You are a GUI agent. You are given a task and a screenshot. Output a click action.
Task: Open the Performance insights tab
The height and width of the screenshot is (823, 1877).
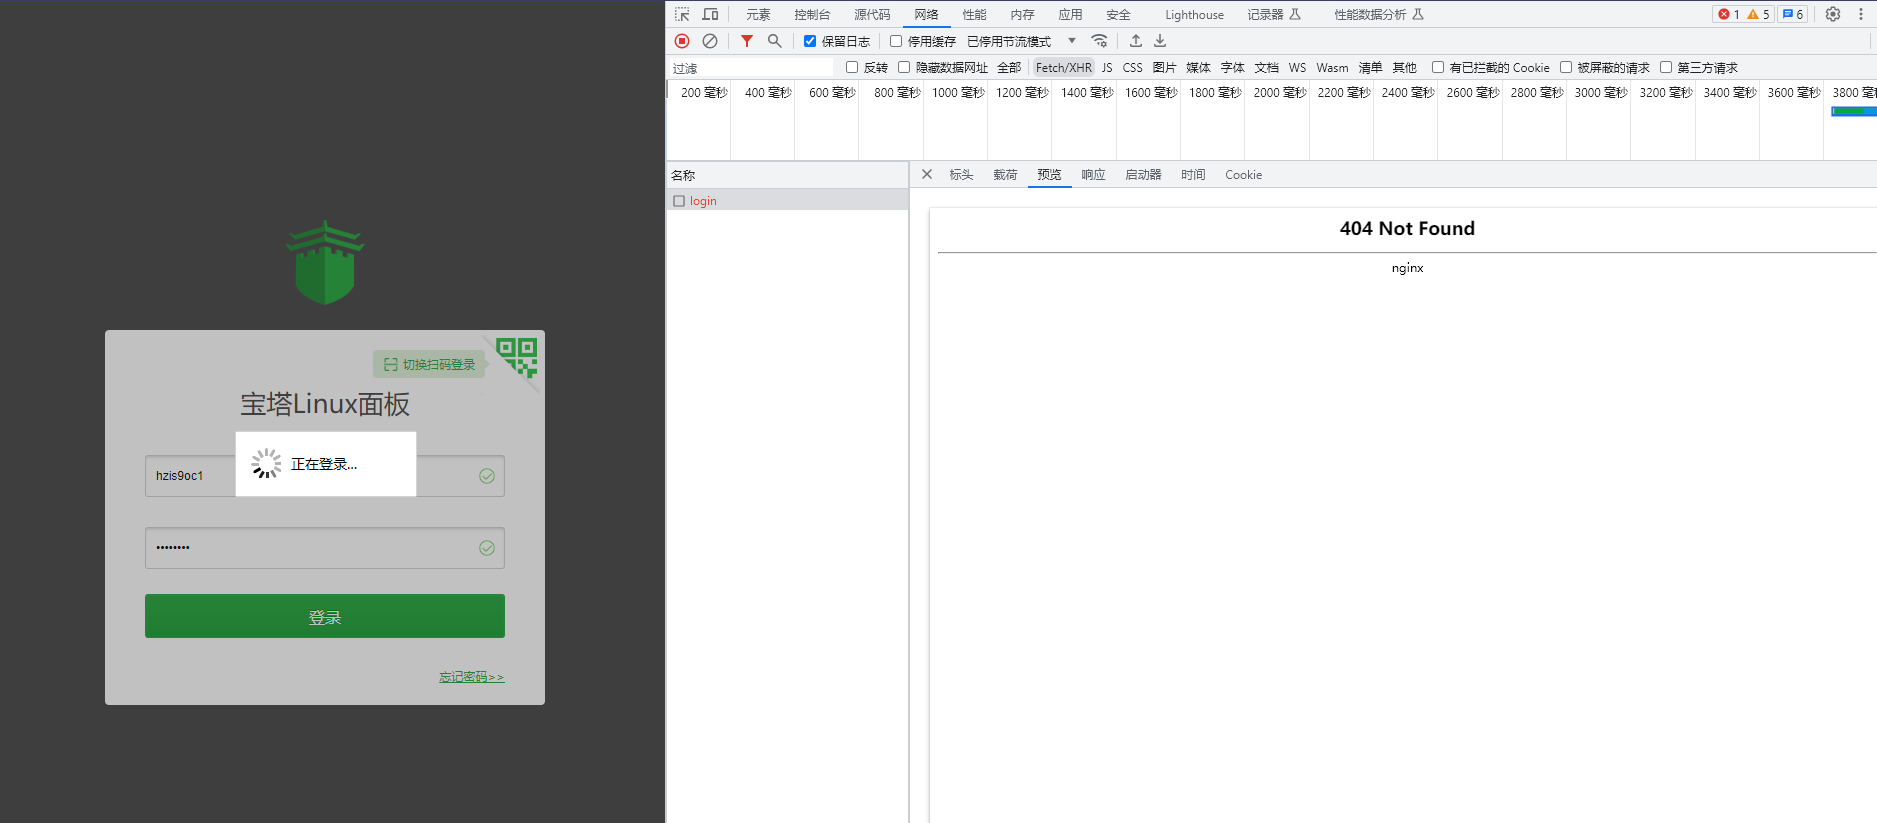tap(1379, 14)
